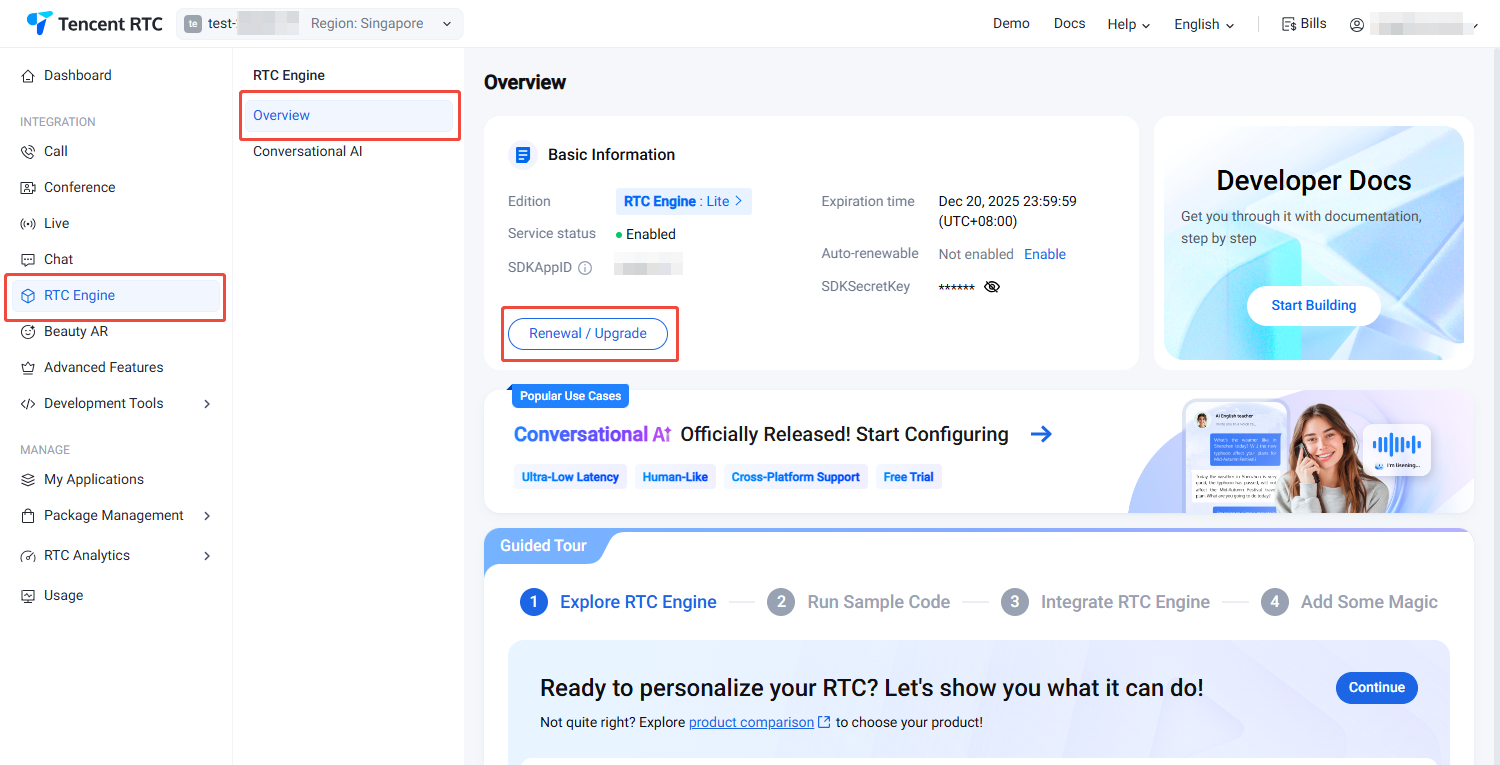Click the blue arrow after Start Configuring
This screenshot has height=765, width=1500.
pos(1041,434)
